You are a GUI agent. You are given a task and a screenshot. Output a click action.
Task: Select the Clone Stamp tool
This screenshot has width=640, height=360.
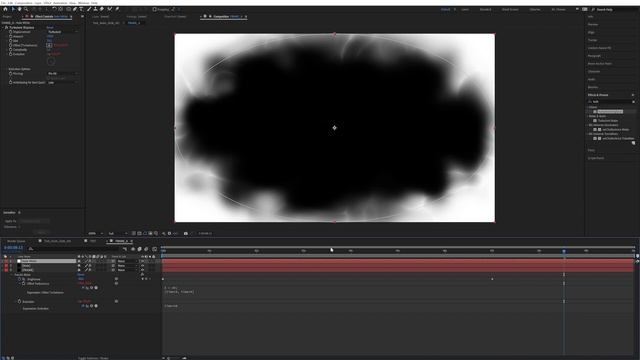96,9
